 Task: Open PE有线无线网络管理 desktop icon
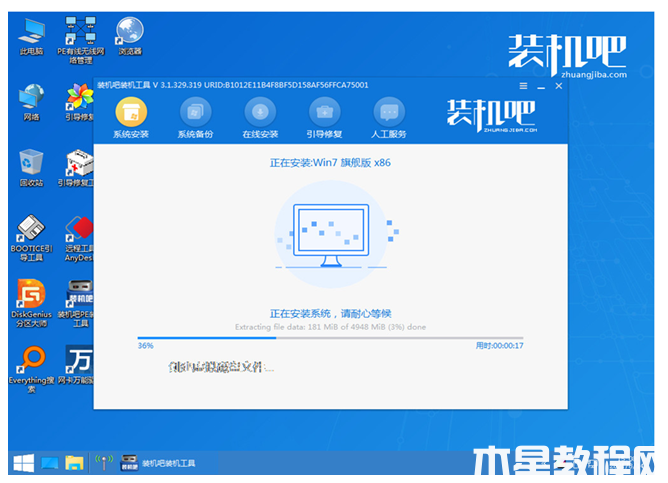(81, 40)
